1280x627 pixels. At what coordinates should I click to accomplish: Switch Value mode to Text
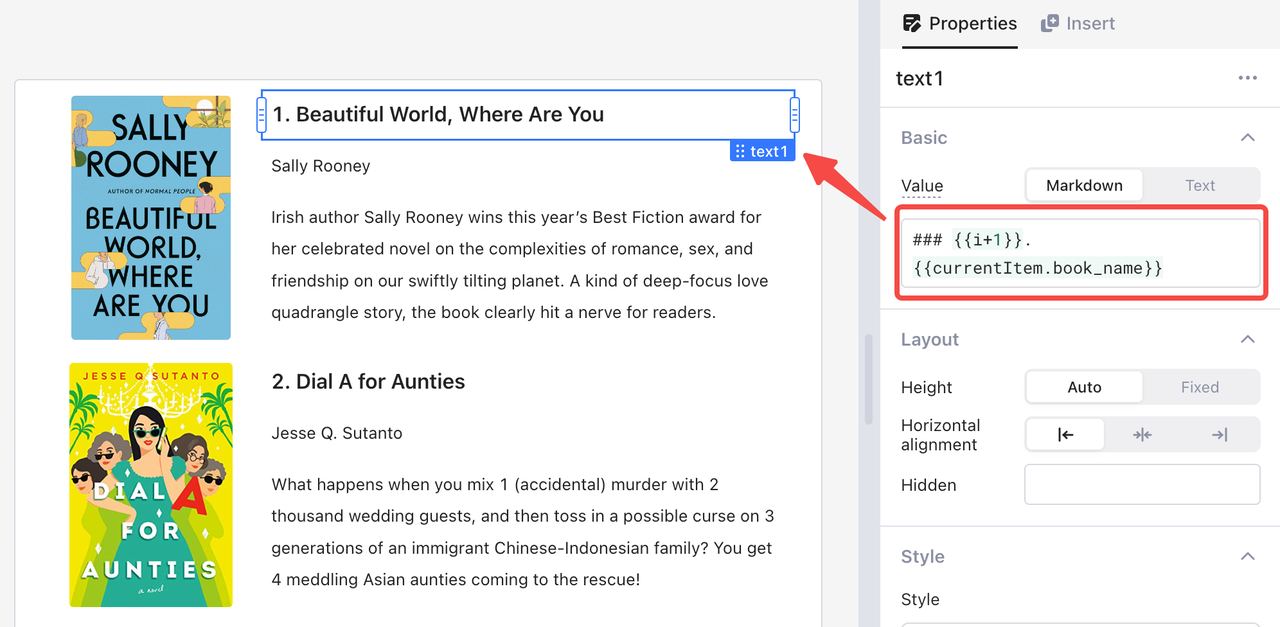click(1200, 185)
